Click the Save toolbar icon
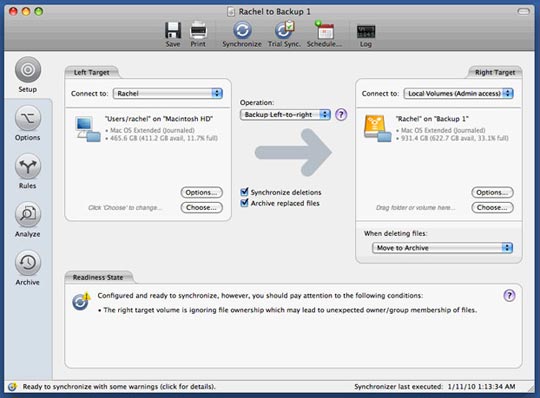Screen dimensions: 540x398 [173, 34]
